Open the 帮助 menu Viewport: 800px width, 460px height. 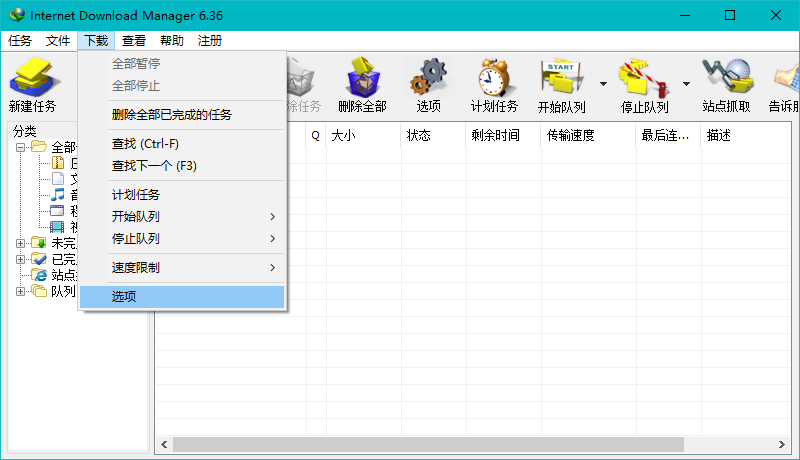(171, 41)
